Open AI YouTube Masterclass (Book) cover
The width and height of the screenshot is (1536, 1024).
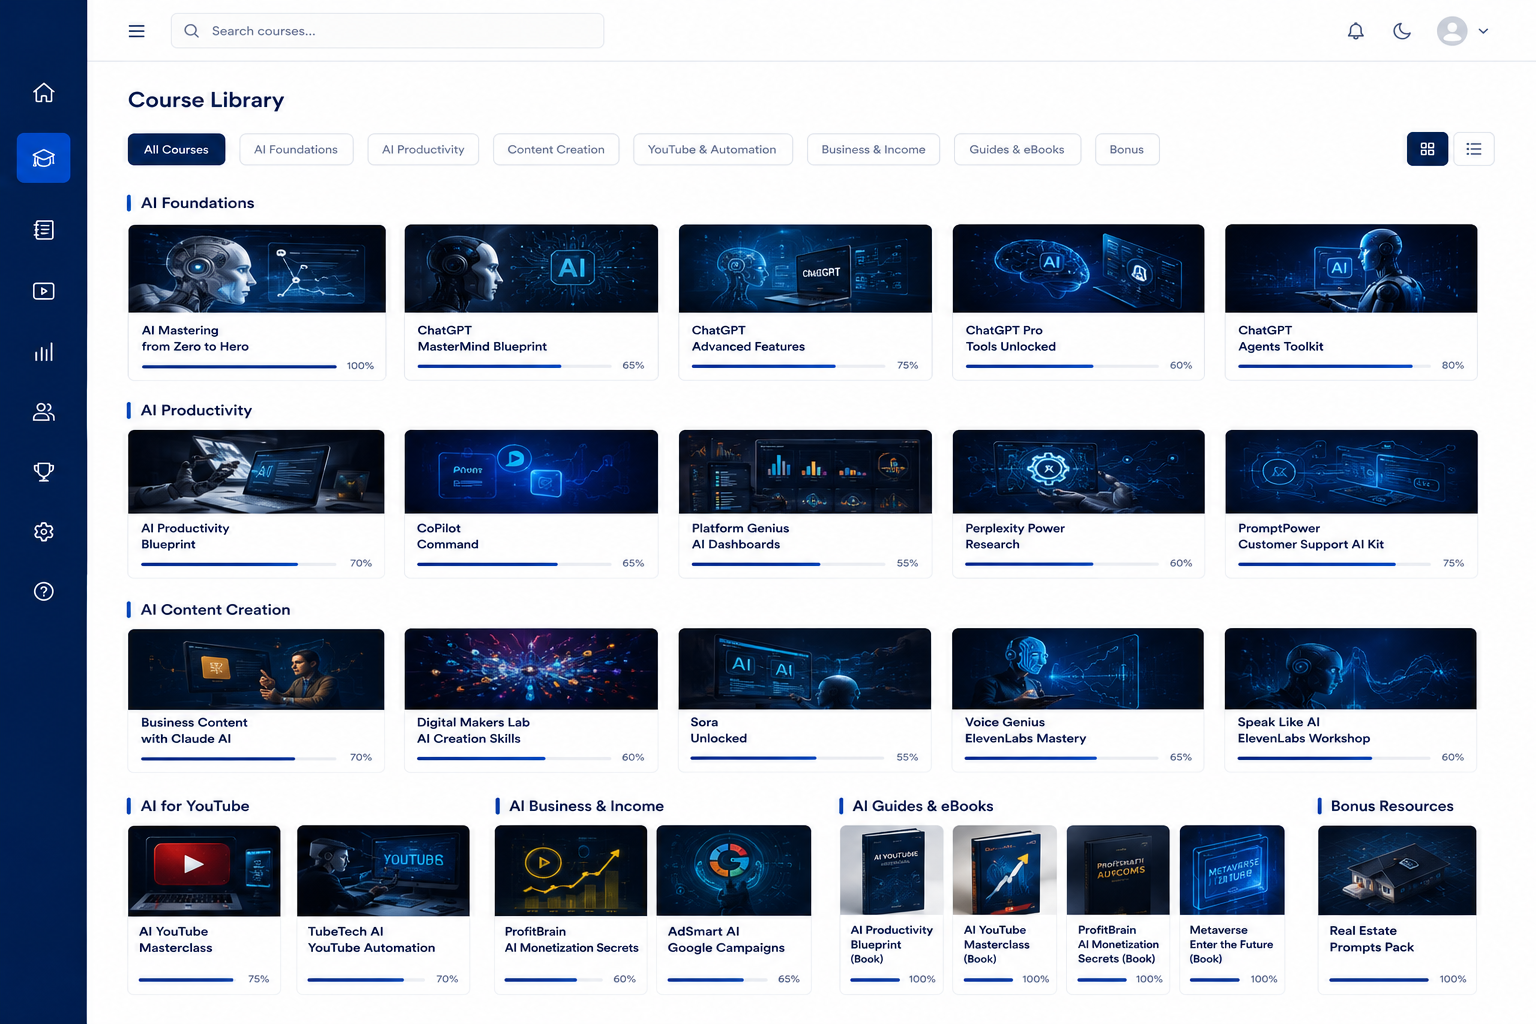[x=1005, y=870]
